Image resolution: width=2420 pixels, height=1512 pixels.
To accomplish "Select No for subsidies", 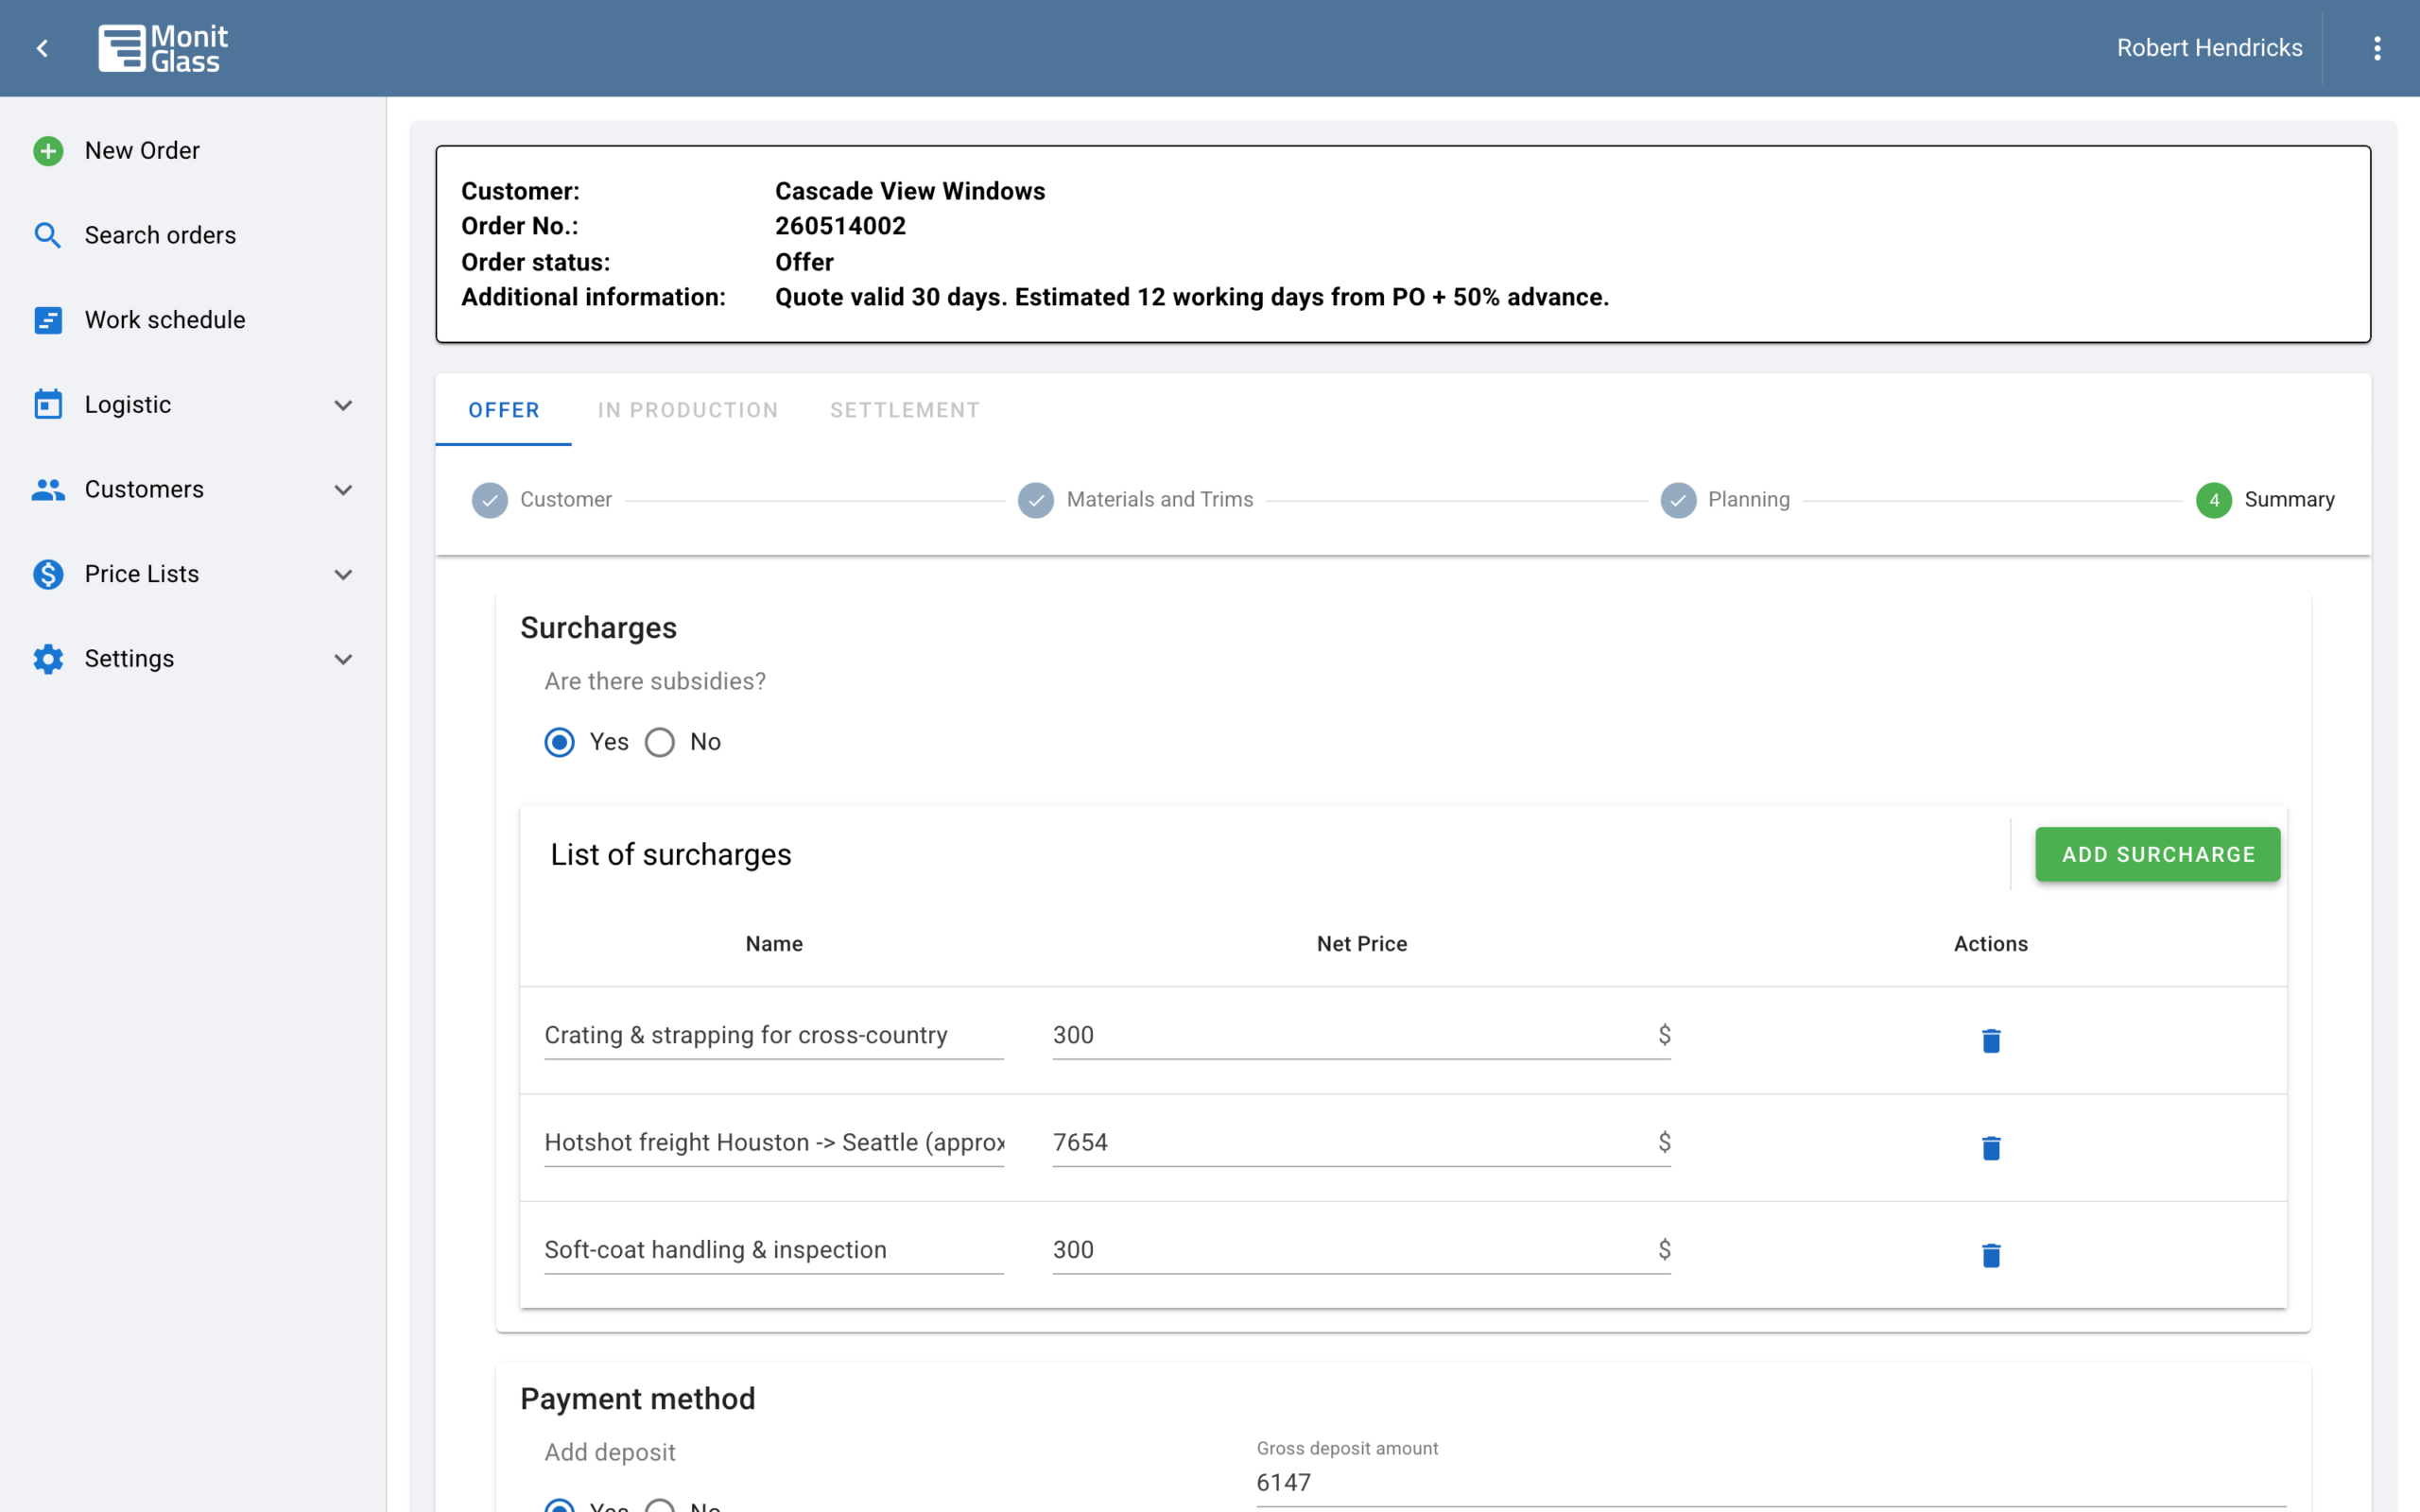I will 660,742.
